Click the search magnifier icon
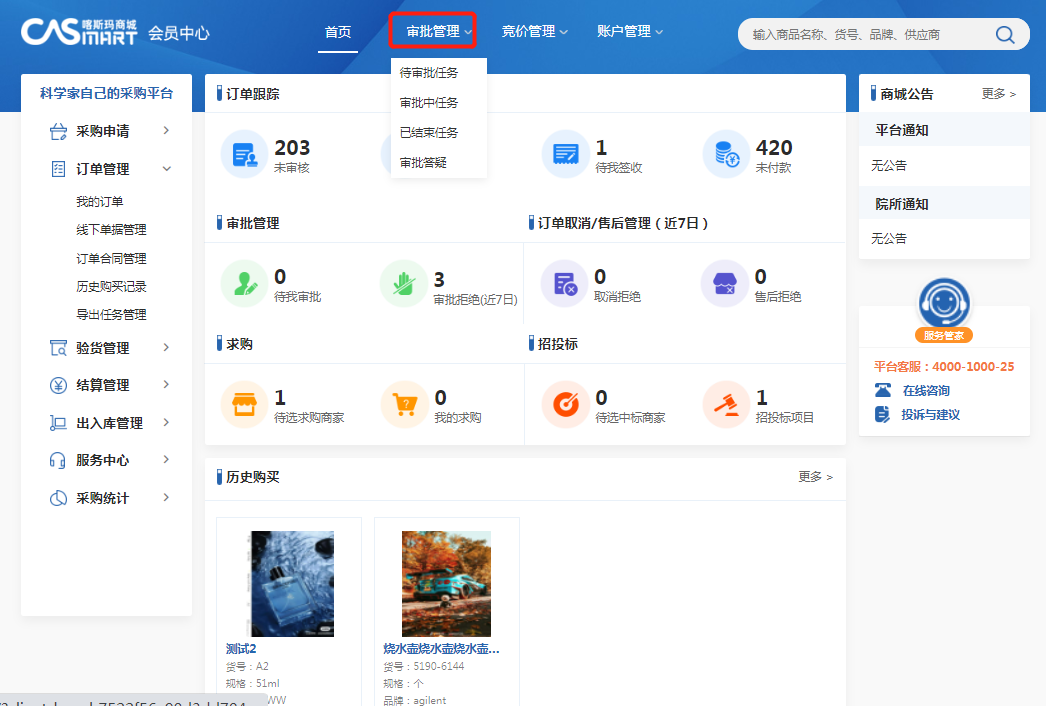This screenshot has width=1046, height=706. pyautogui.click(x=1005, y=35)
